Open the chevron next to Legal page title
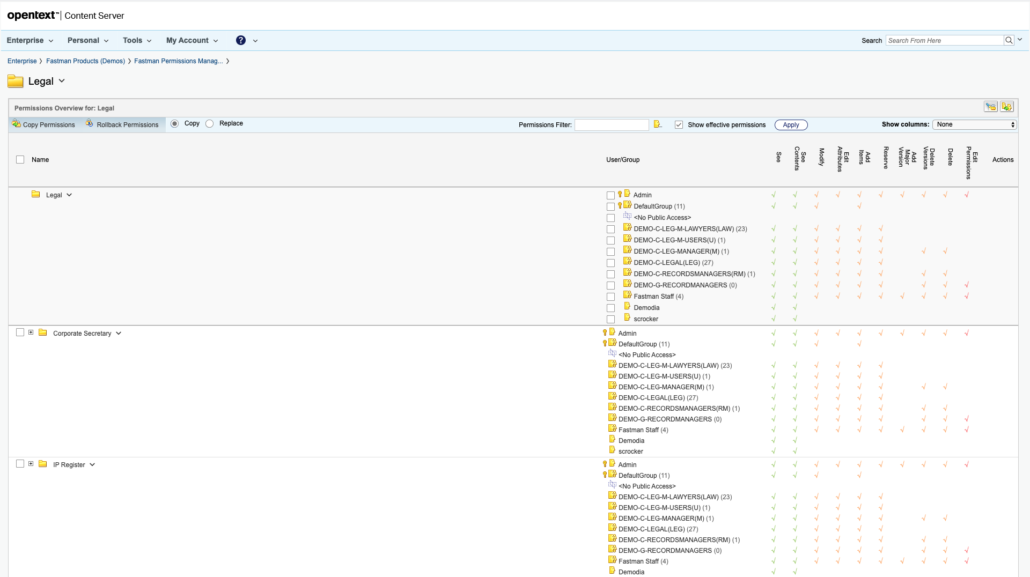The width and height of the screenshot is (1030, 577). click(62, 81)
